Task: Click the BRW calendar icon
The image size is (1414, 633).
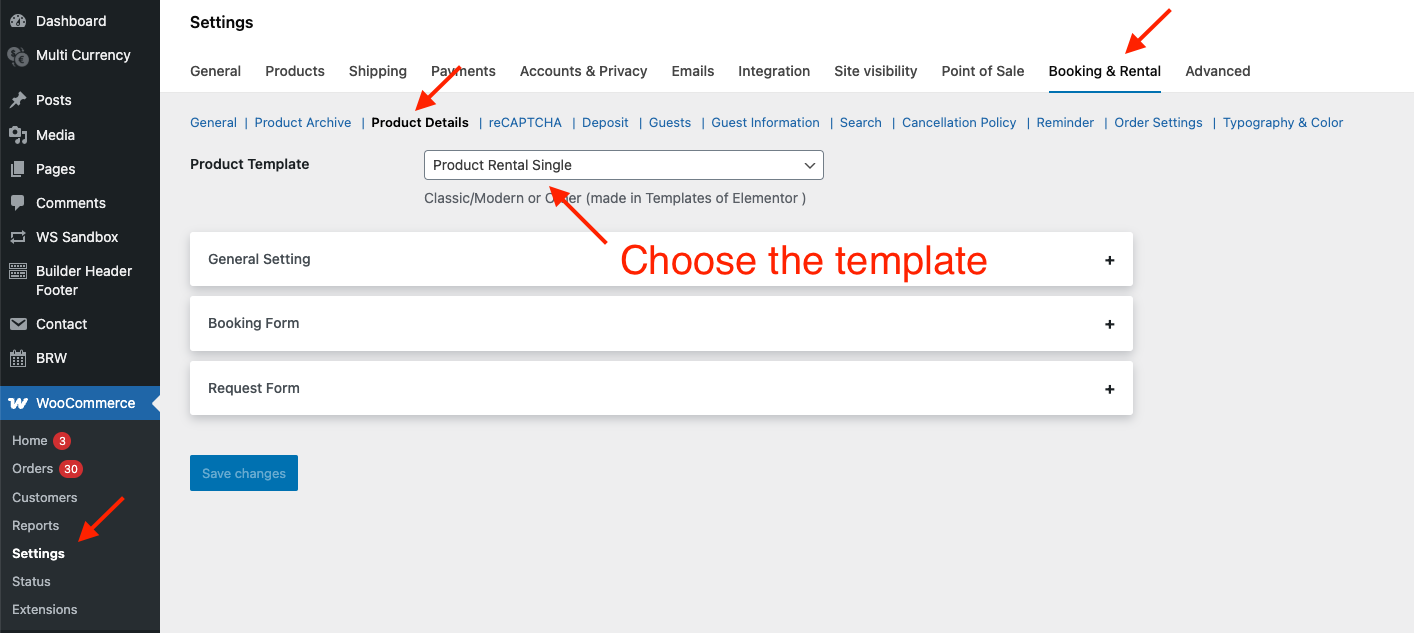Action: (18, 358)
